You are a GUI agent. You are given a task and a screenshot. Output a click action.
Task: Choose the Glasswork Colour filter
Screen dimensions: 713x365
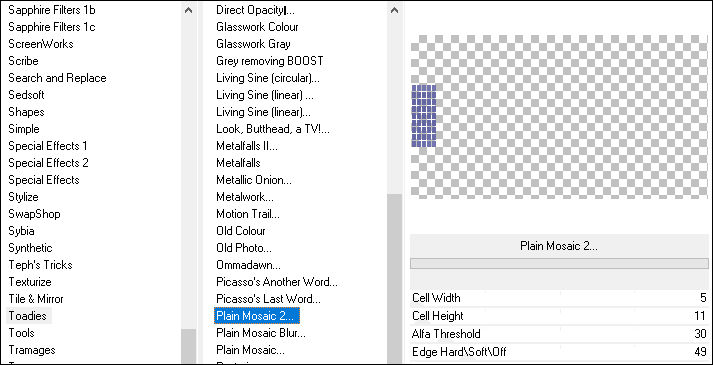tap(257, 27)
